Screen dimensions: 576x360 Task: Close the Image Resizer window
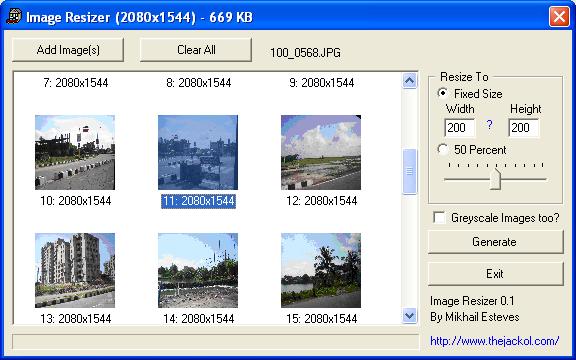[559, 17]
